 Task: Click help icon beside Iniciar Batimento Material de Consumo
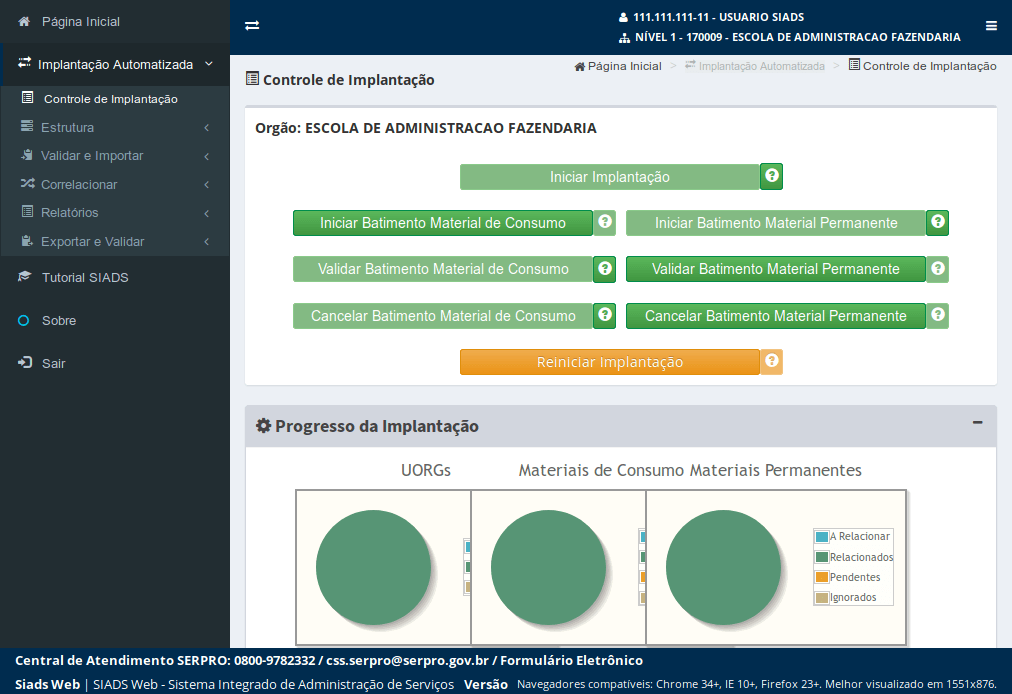pyautogui.click(x=605, y=223)
